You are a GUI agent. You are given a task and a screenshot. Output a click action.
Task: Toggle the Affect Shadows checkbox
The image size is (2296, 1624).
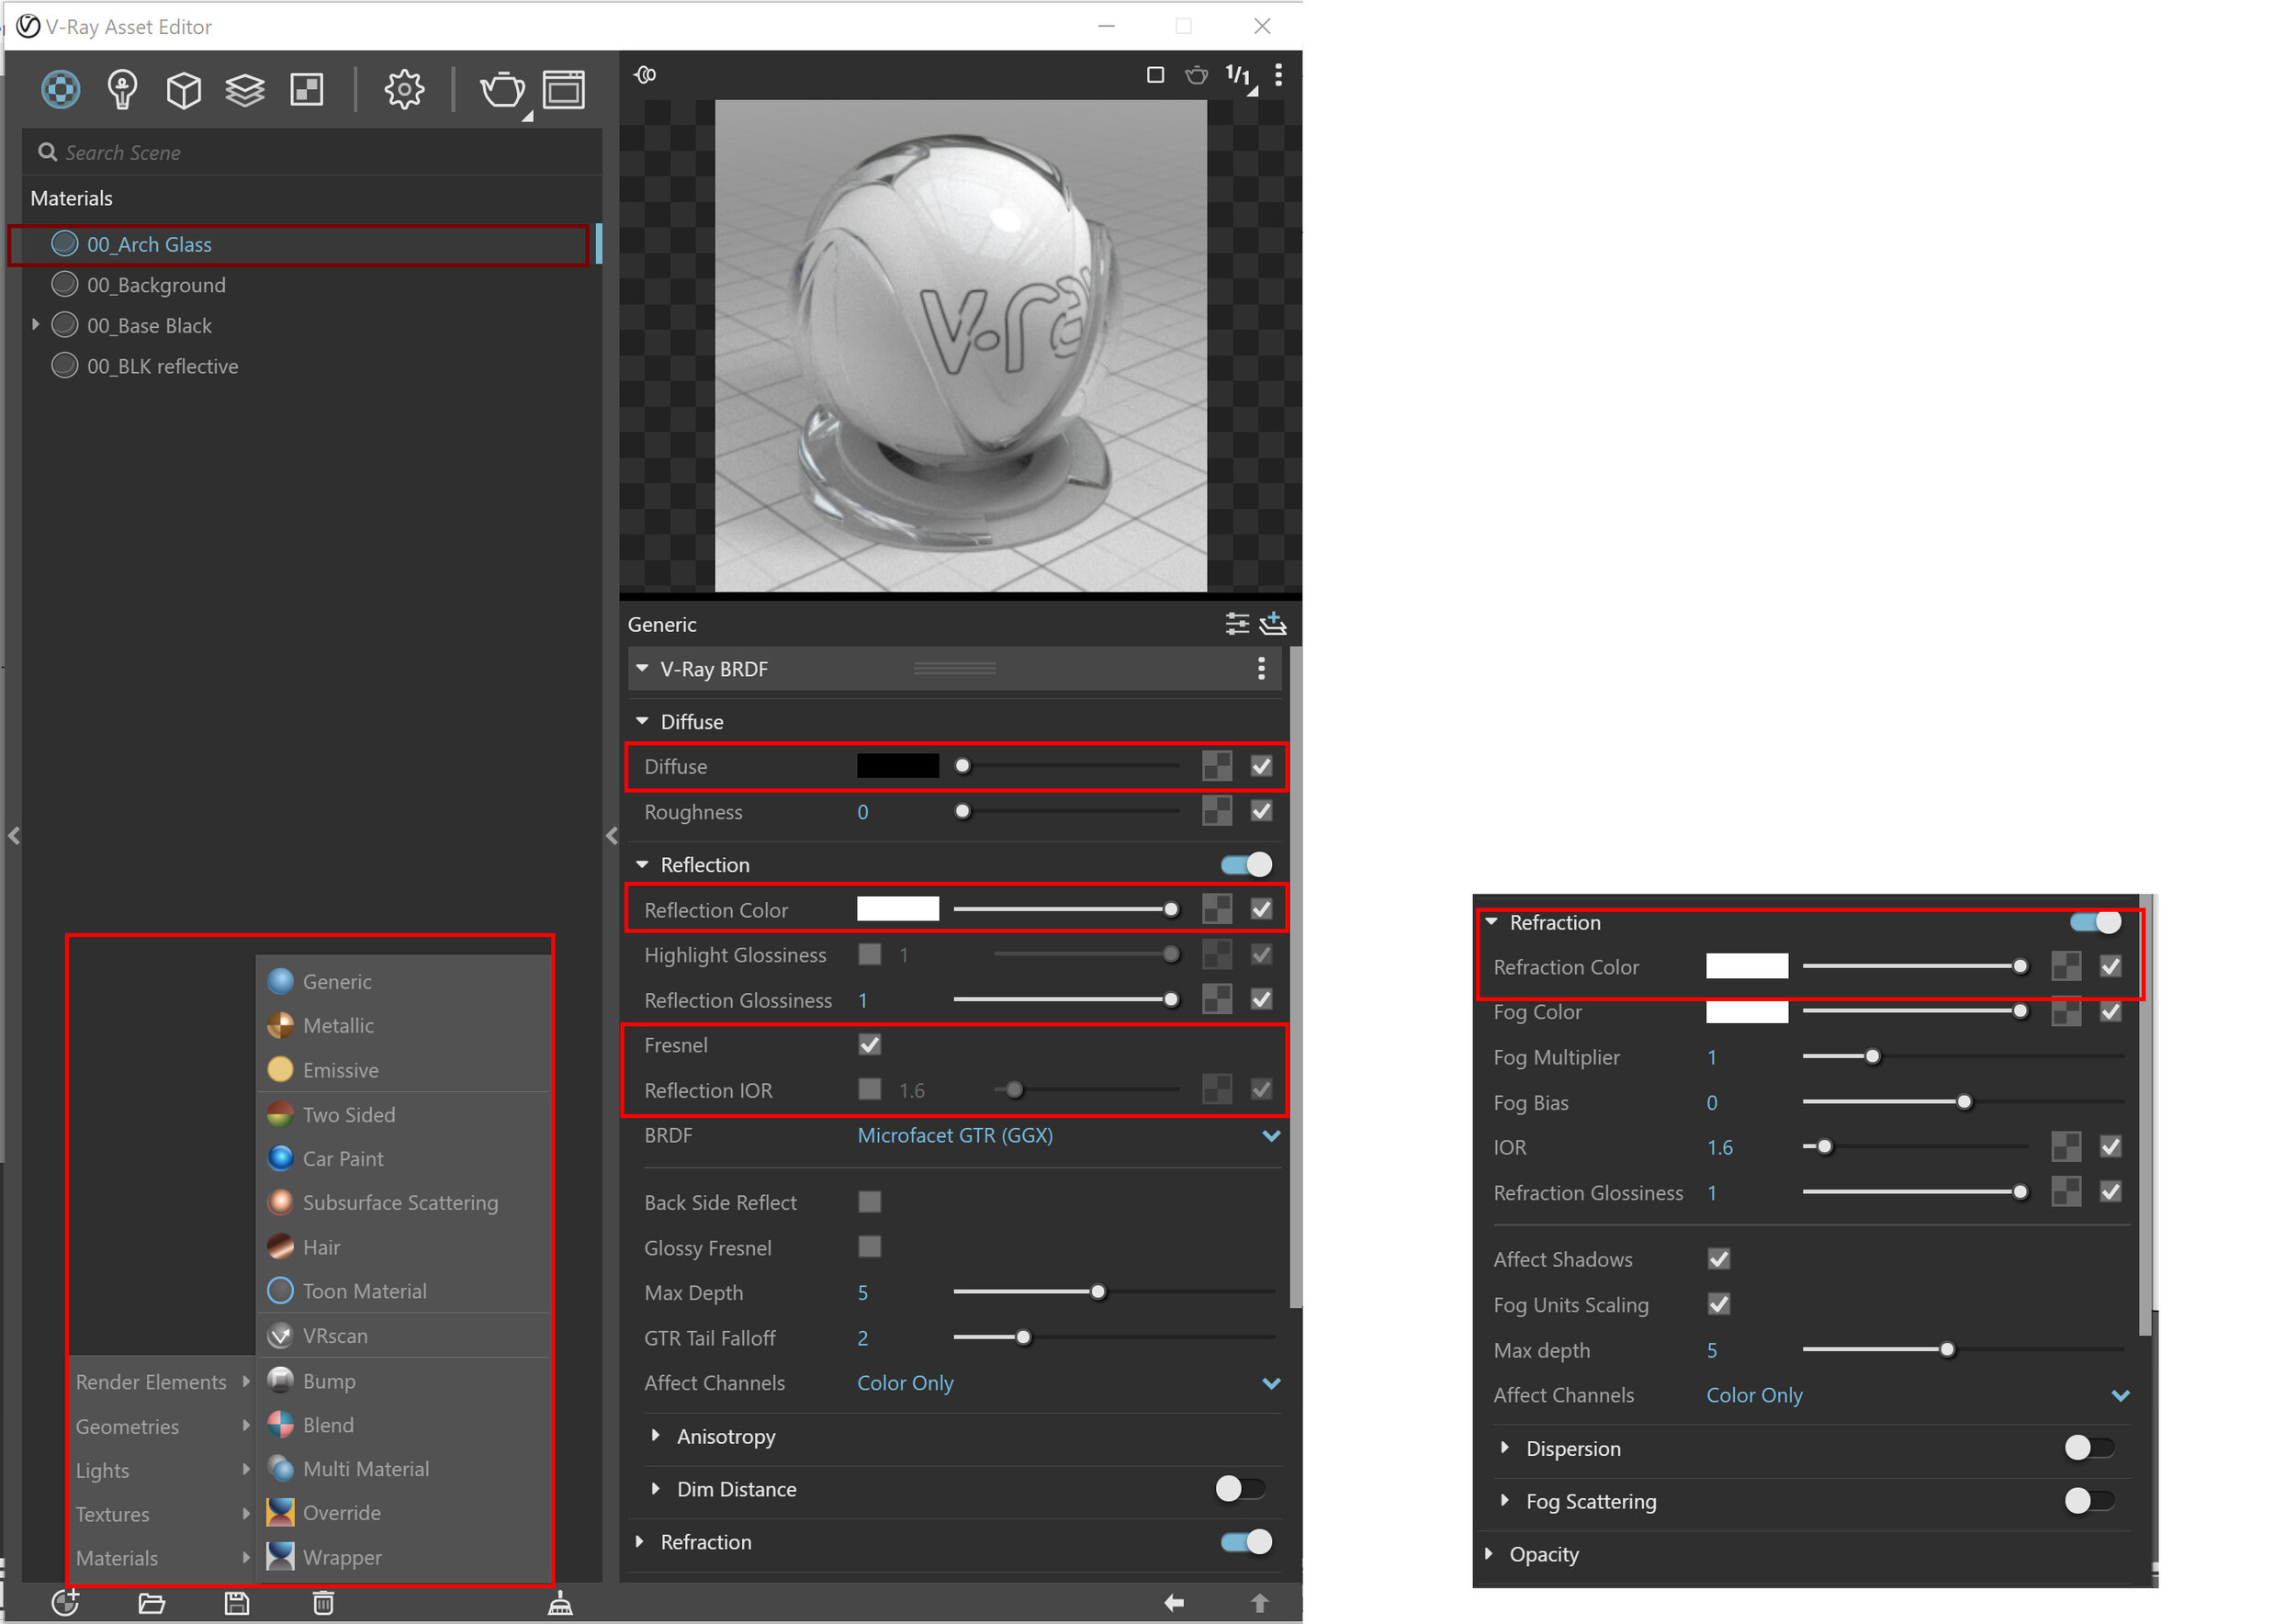pos(1719,1259)
